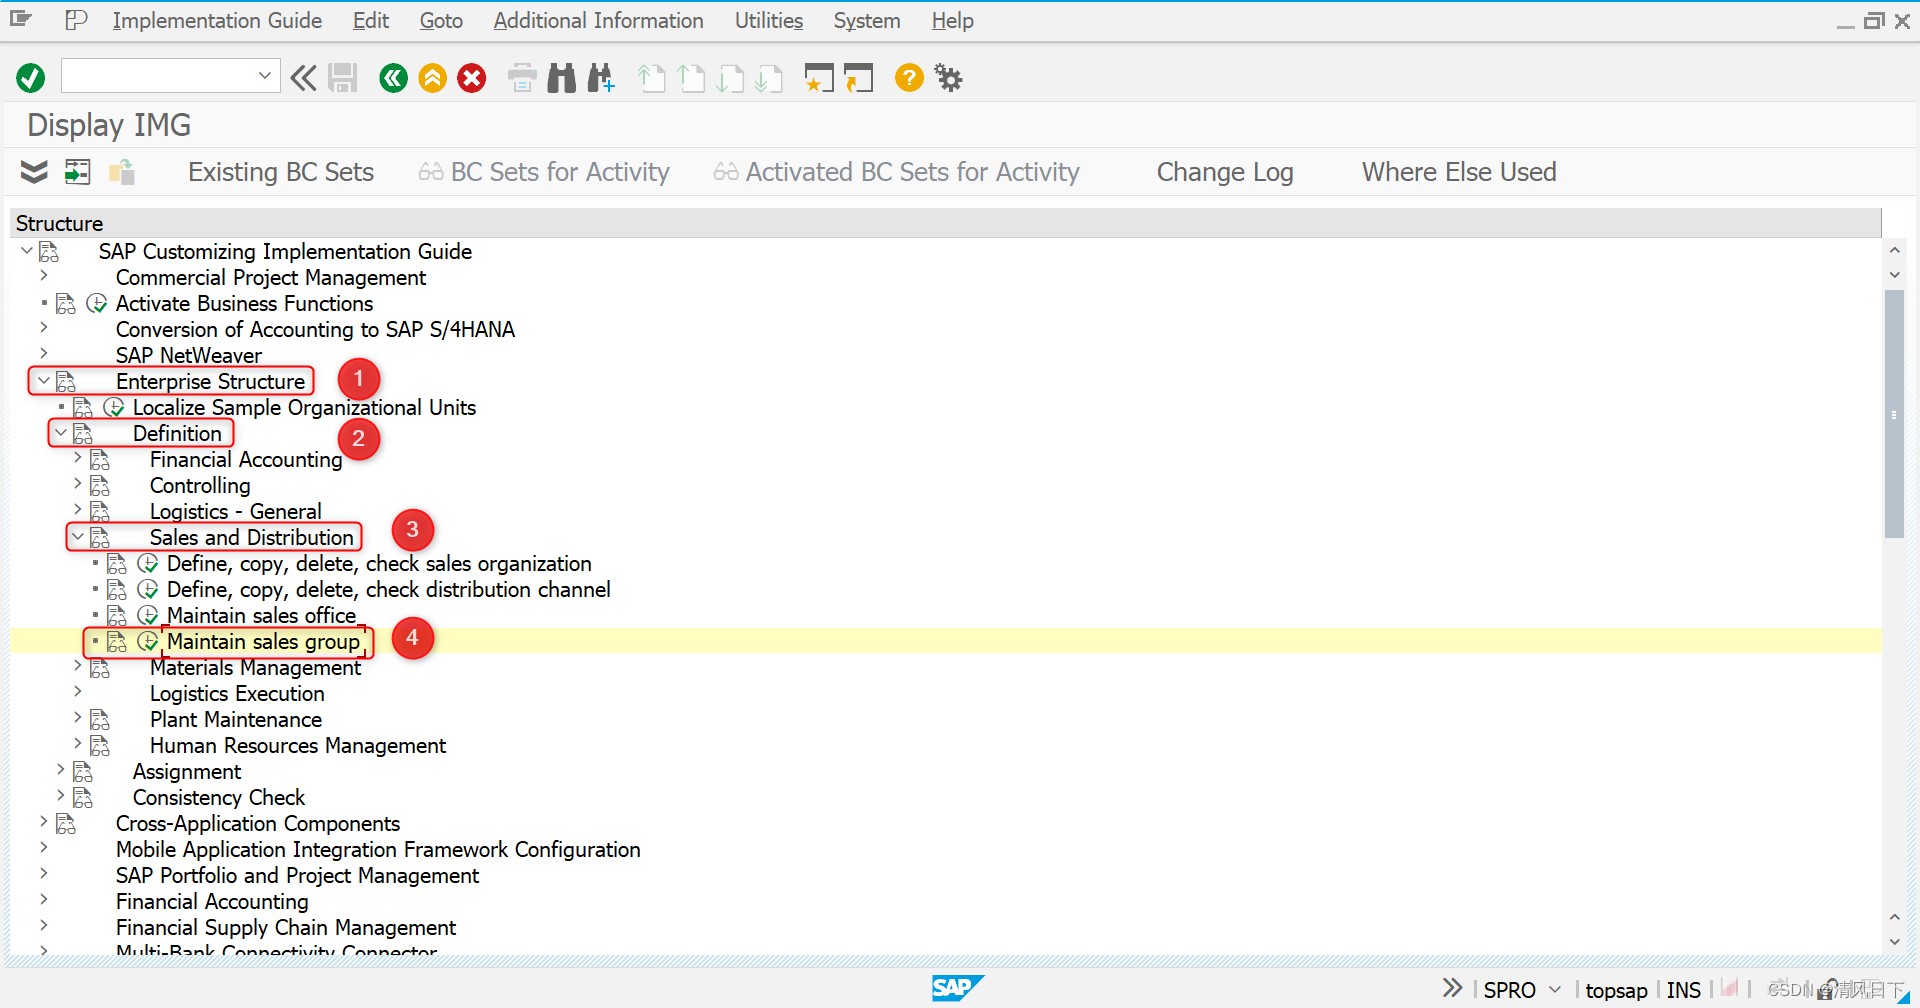The height and width of the screenshot is (1008, 1920).
Task: Select Financial Accounting under Definition
Action: coord(246,459)
